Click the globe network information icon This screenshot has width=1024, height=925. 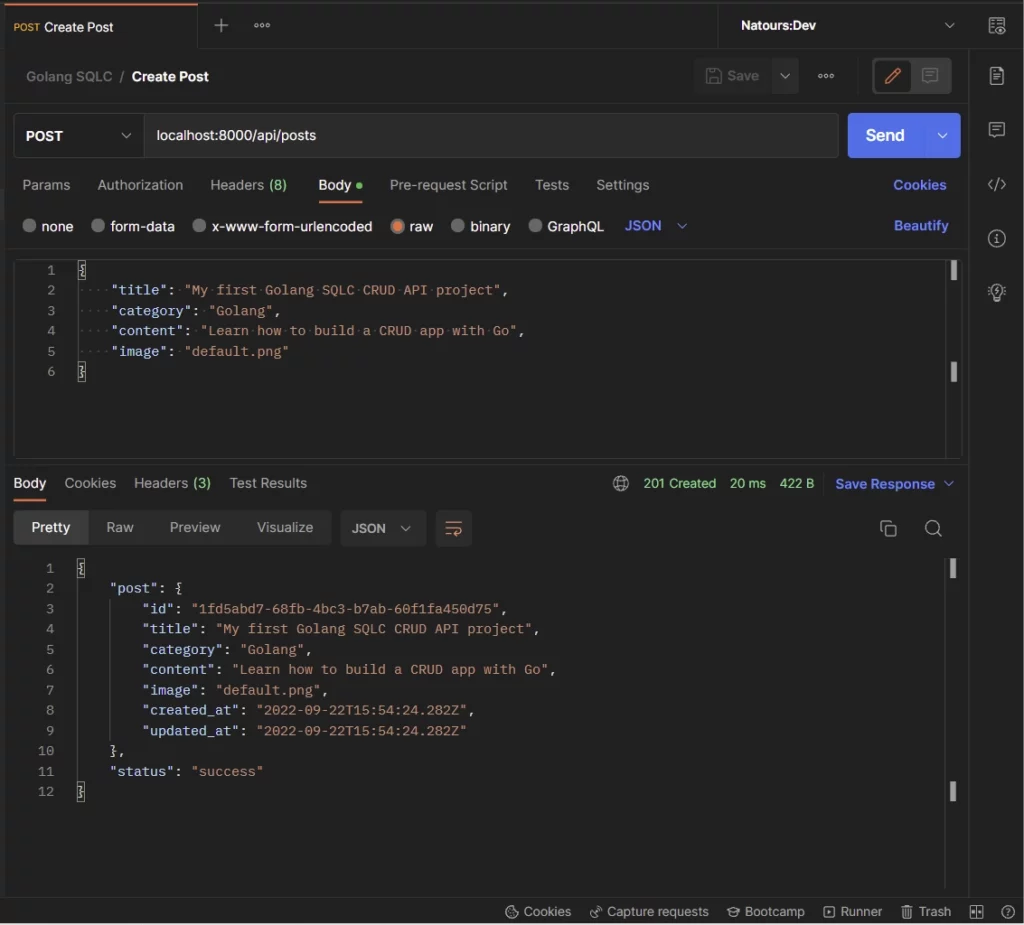620,483
